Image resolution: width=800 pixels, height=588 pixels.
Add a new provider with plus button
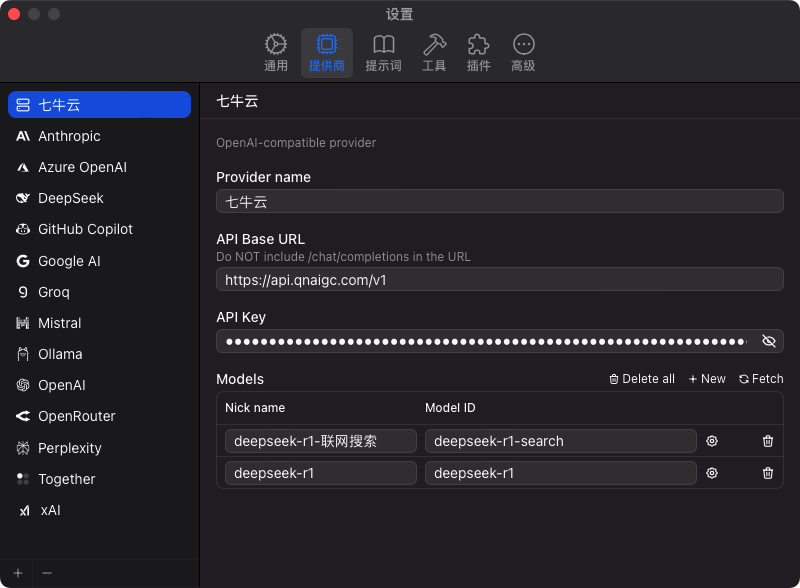coord(18,573)
